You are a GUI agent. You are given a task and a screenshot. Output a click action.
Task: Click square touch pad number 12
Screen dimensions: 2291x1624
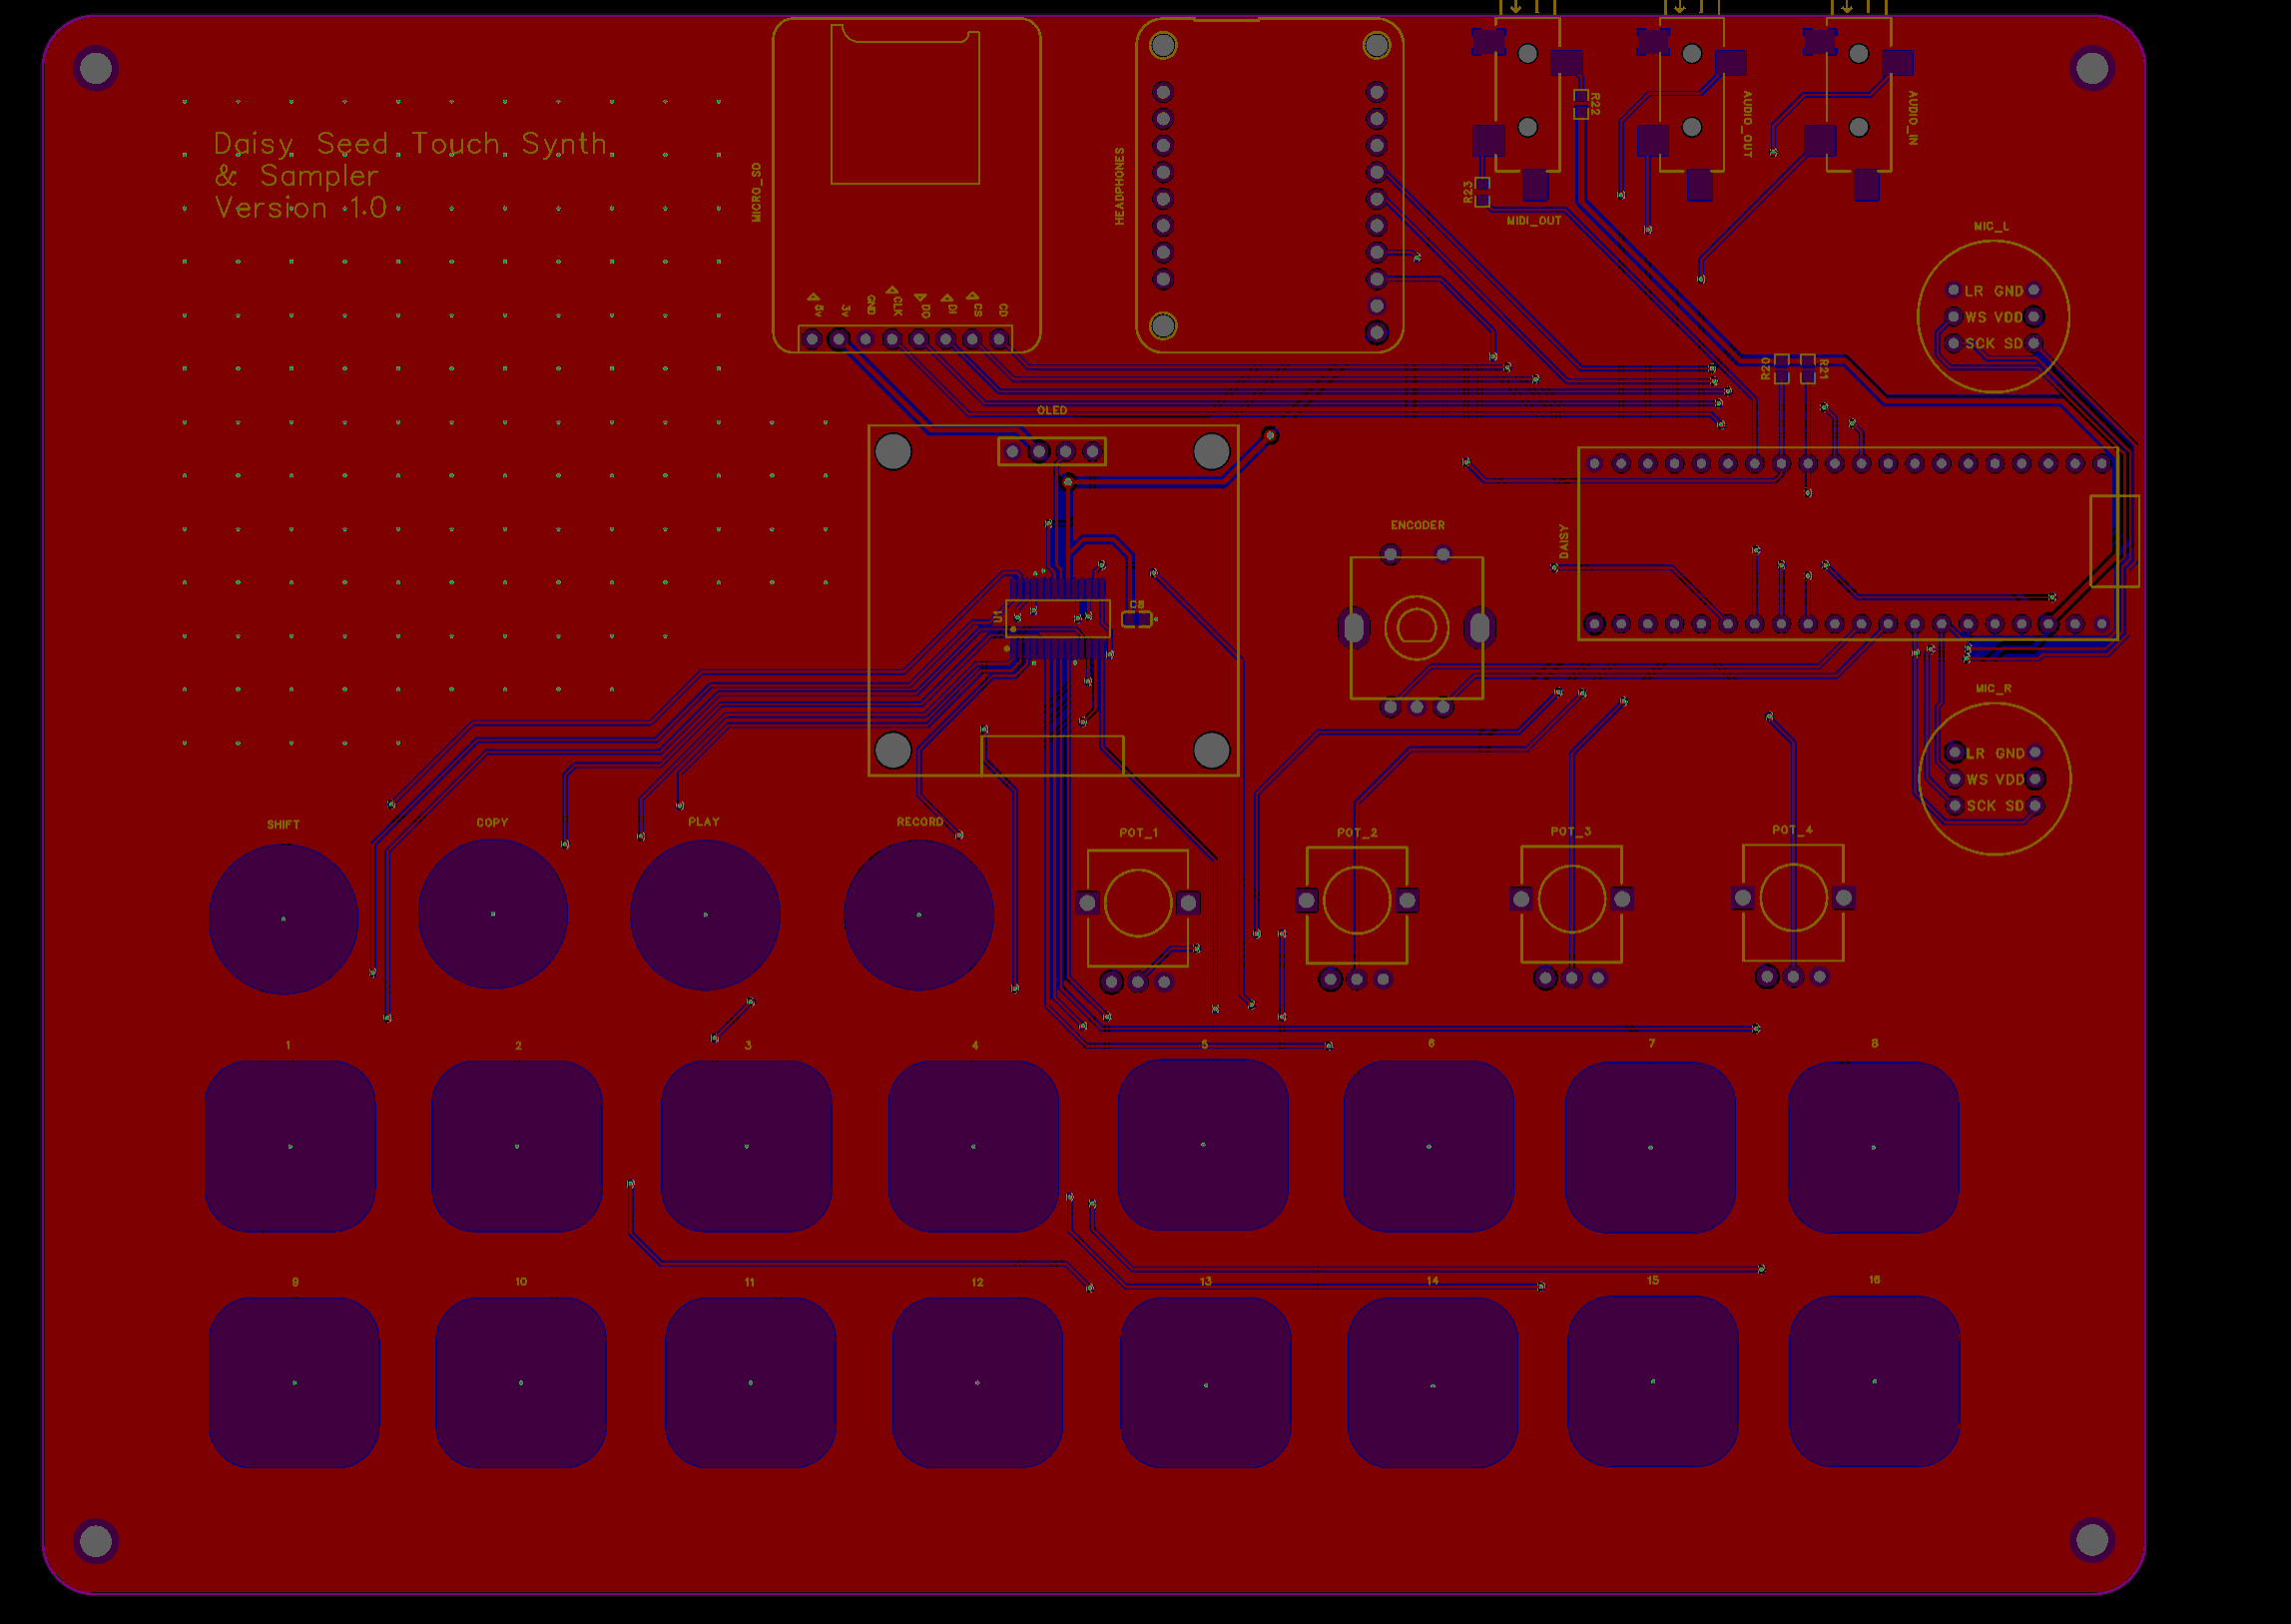tap(976, 1382)
